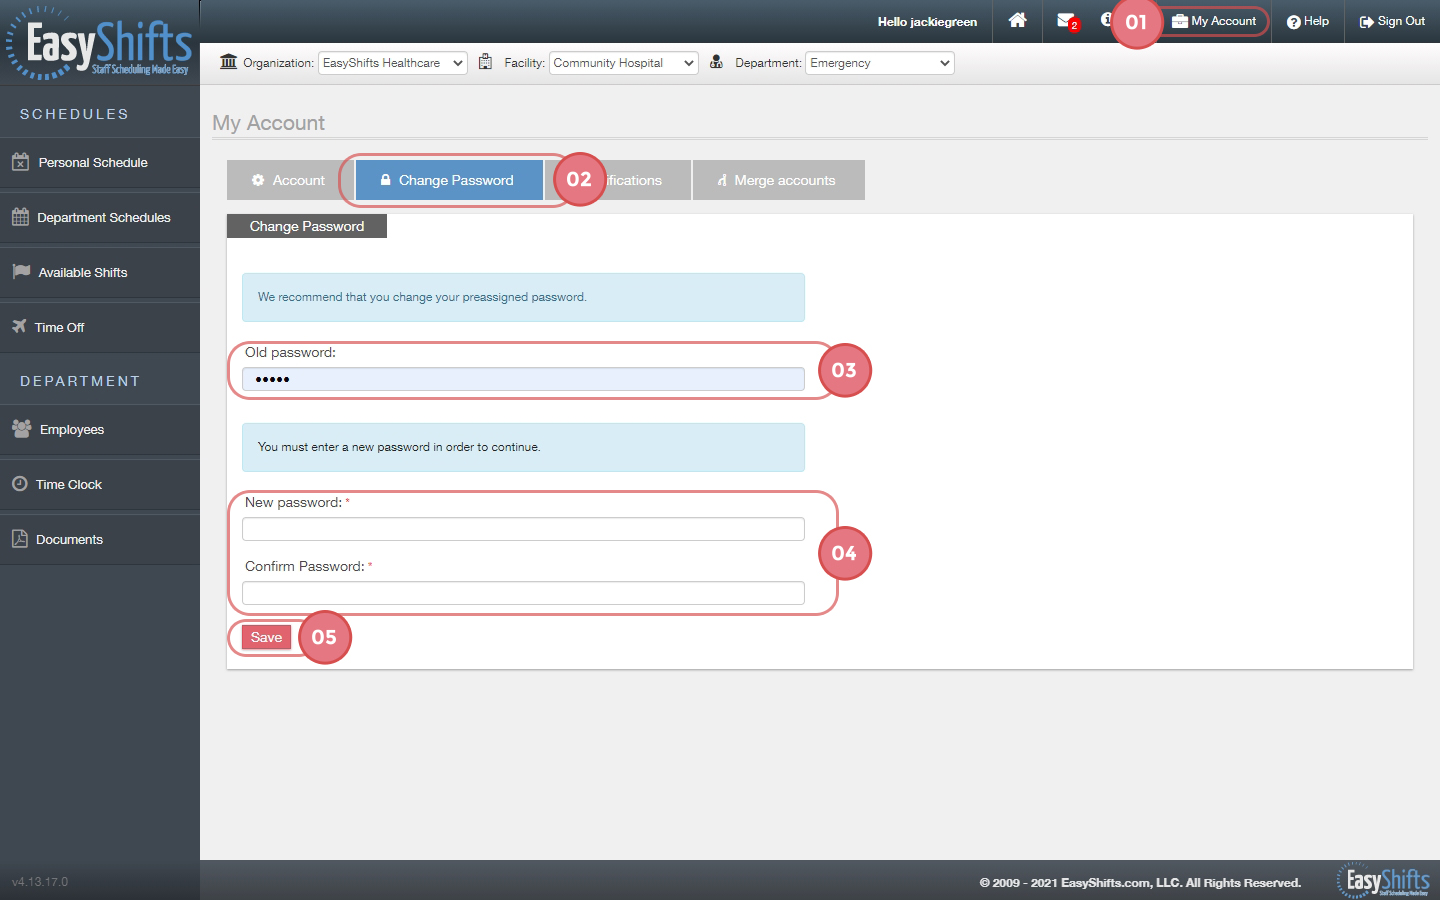
Task: Click the Personal Schedule calendar icon
Action: [20, 161]
